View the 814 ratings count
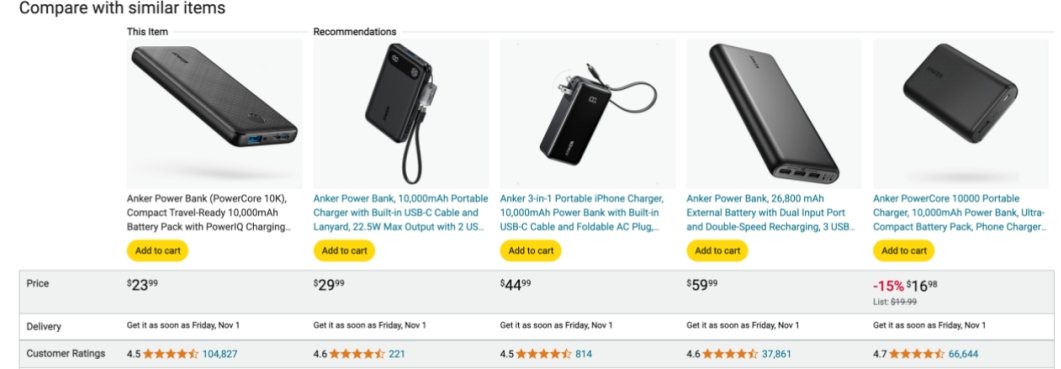This screenshot has width=1061, height=369. point(584,353)
